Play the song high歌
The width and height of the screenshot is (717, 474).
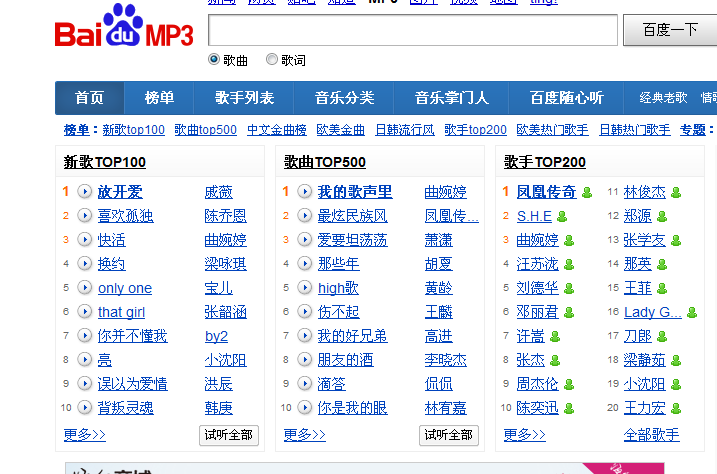pos(305,288)
